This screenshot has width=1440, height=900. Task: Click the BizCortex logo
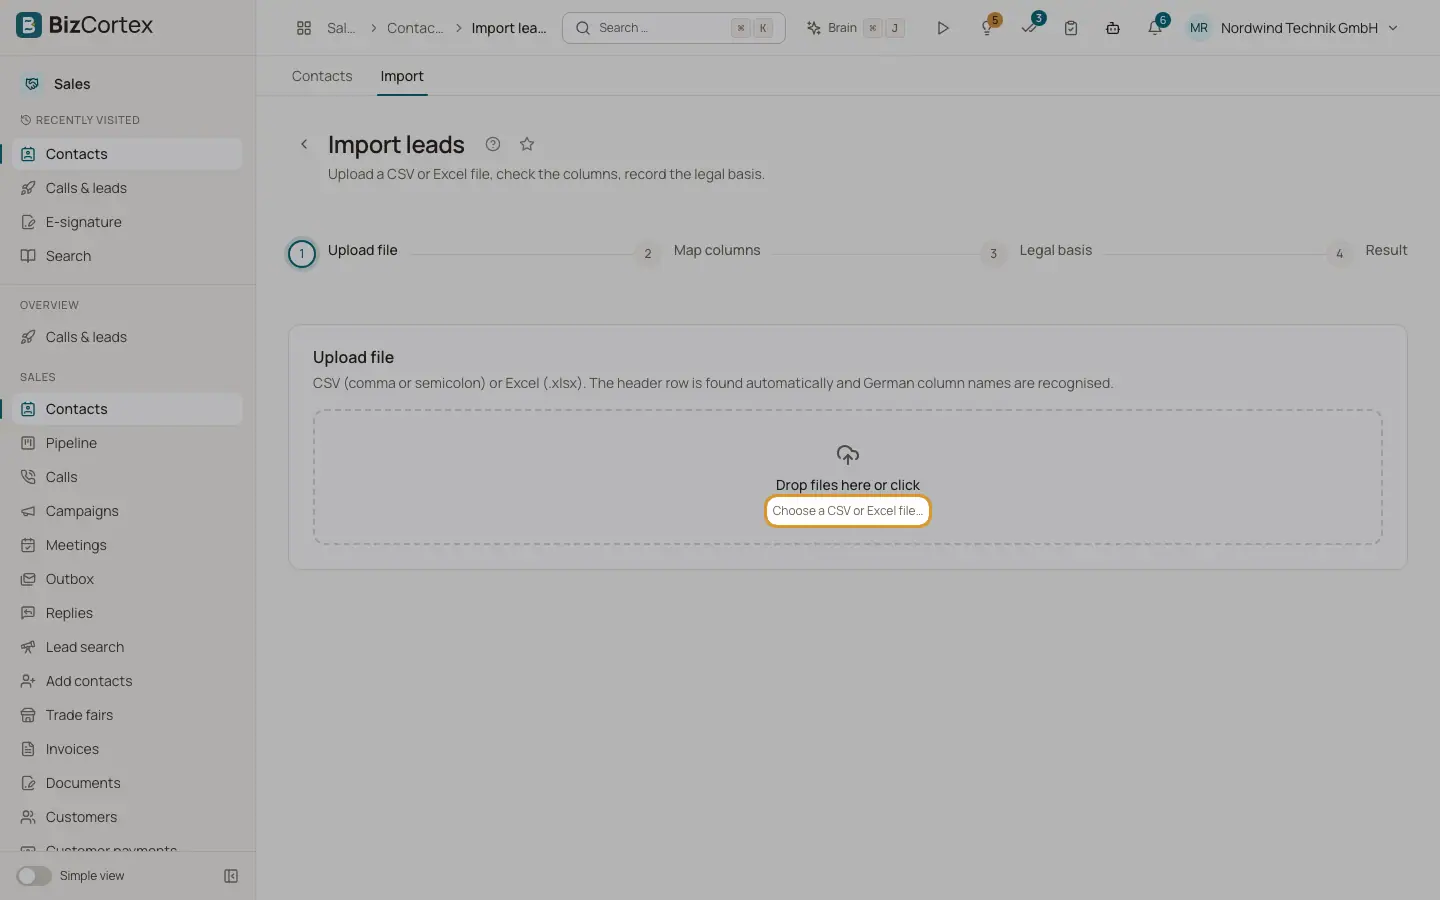[85, 25]
